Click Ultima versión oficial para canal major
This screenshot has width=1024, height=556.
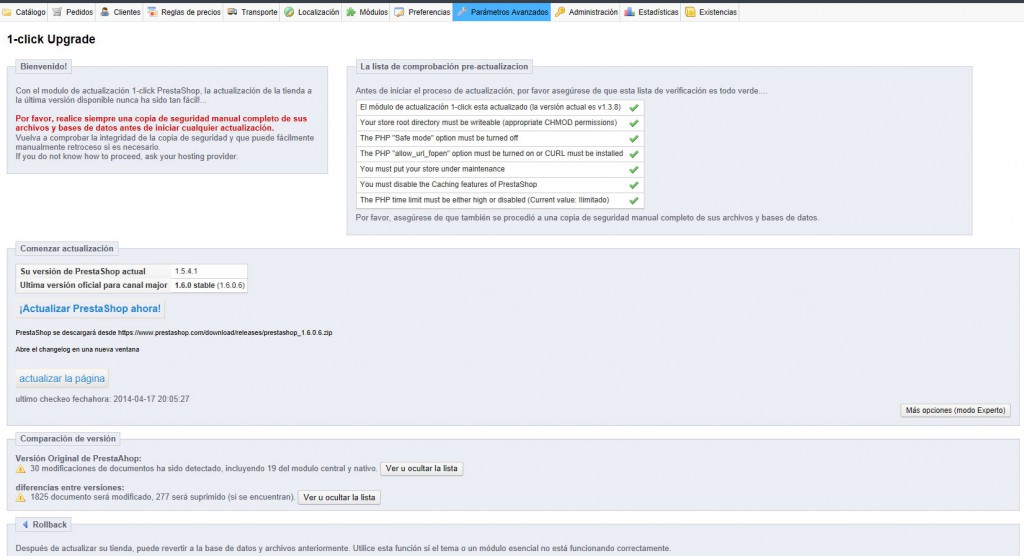[93, 286]
